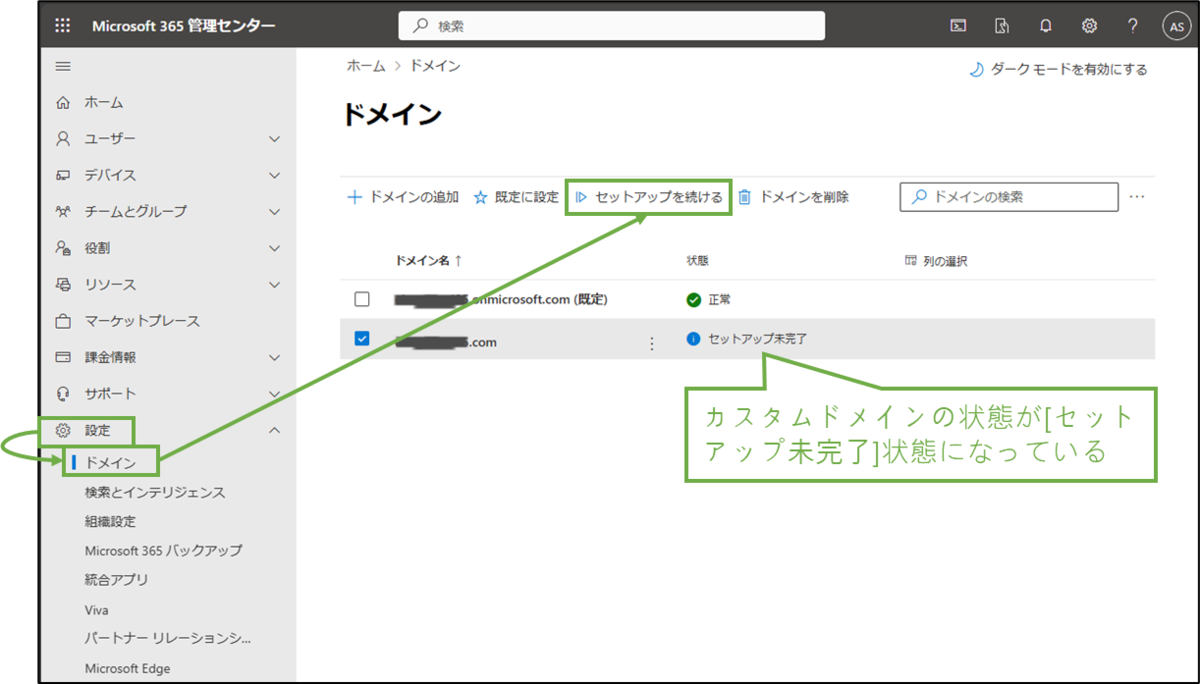
Task: Tick the checkbox for onmicrosoft.com domain
Action: 362,299
